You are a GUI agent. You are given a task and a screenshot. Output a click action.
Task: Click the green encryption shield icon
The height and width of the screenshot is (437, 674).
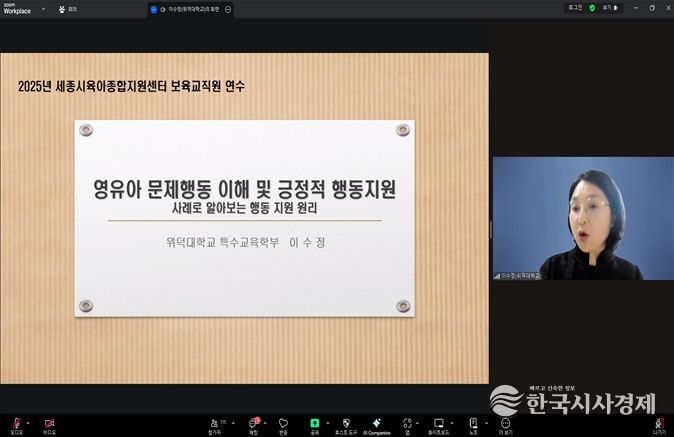[592, 8]
